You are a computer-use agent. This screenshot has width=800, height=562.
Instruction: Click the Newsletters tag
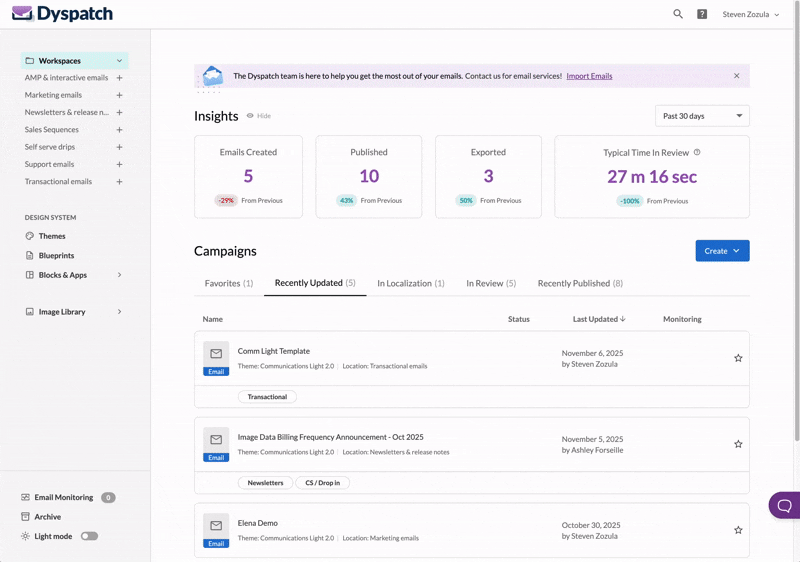coord(265,483)
